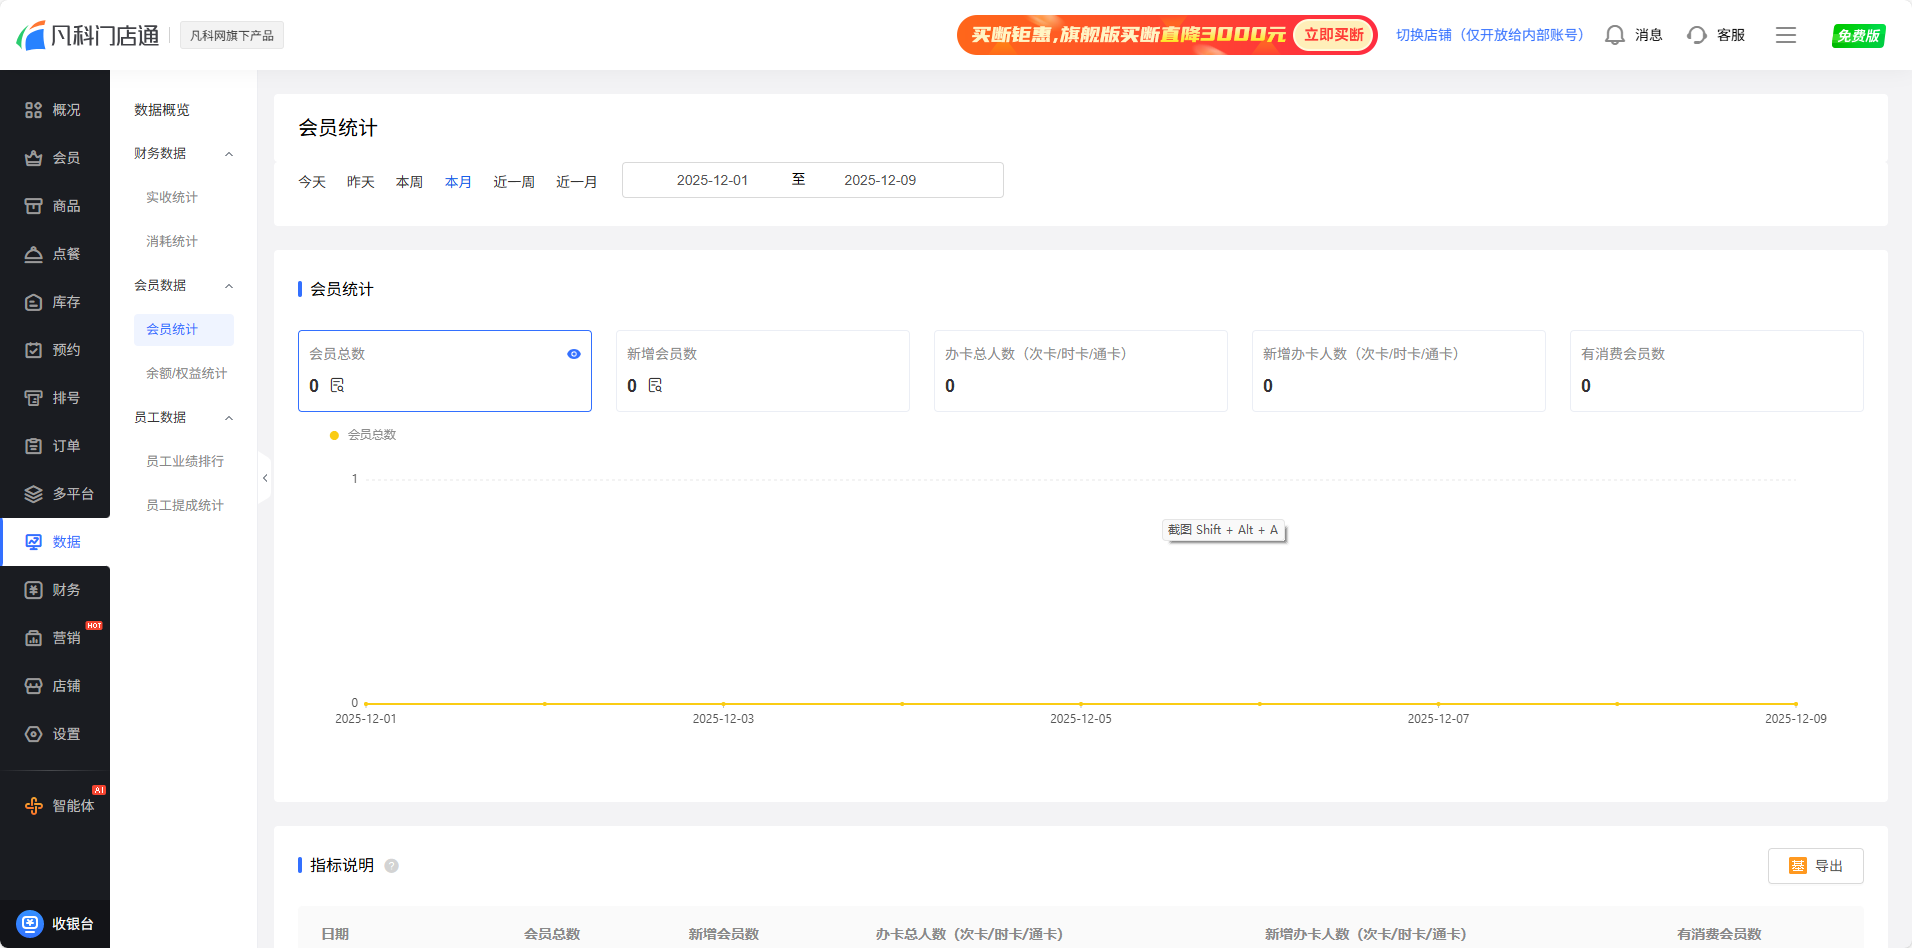Open the 订单 module
Viewport: 1912px width, 948px height.
click(55, 445)
